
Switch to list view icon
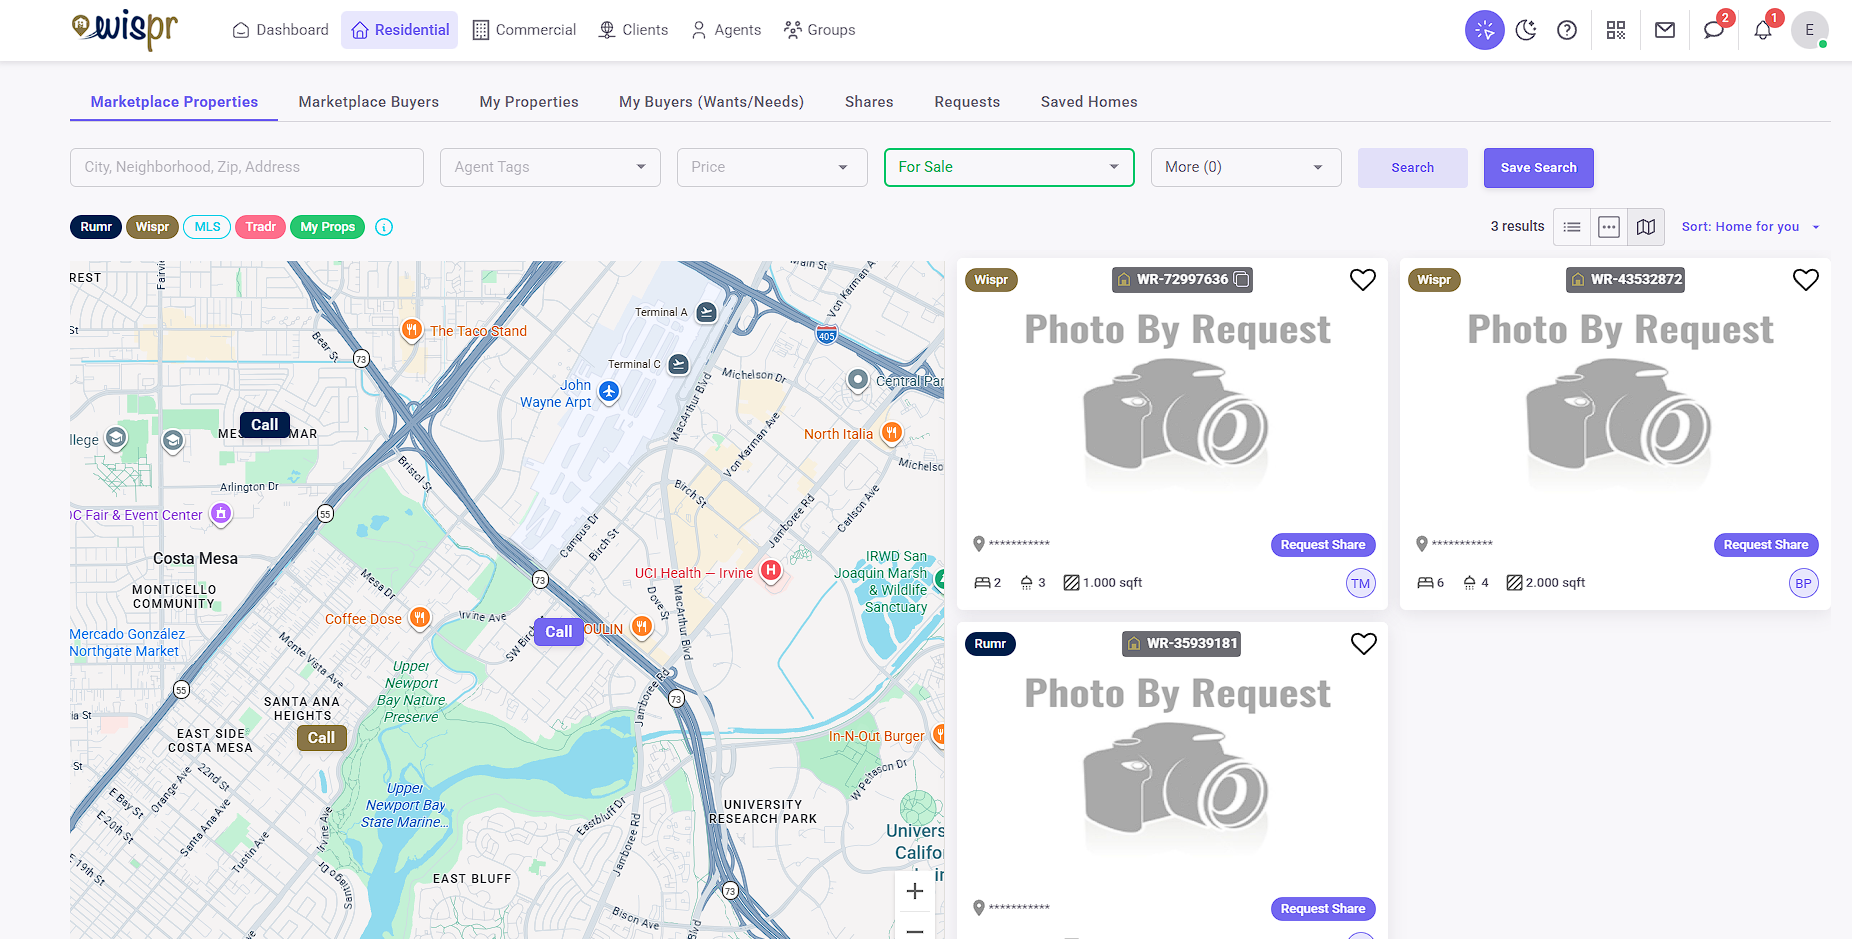pos(1572,227)
